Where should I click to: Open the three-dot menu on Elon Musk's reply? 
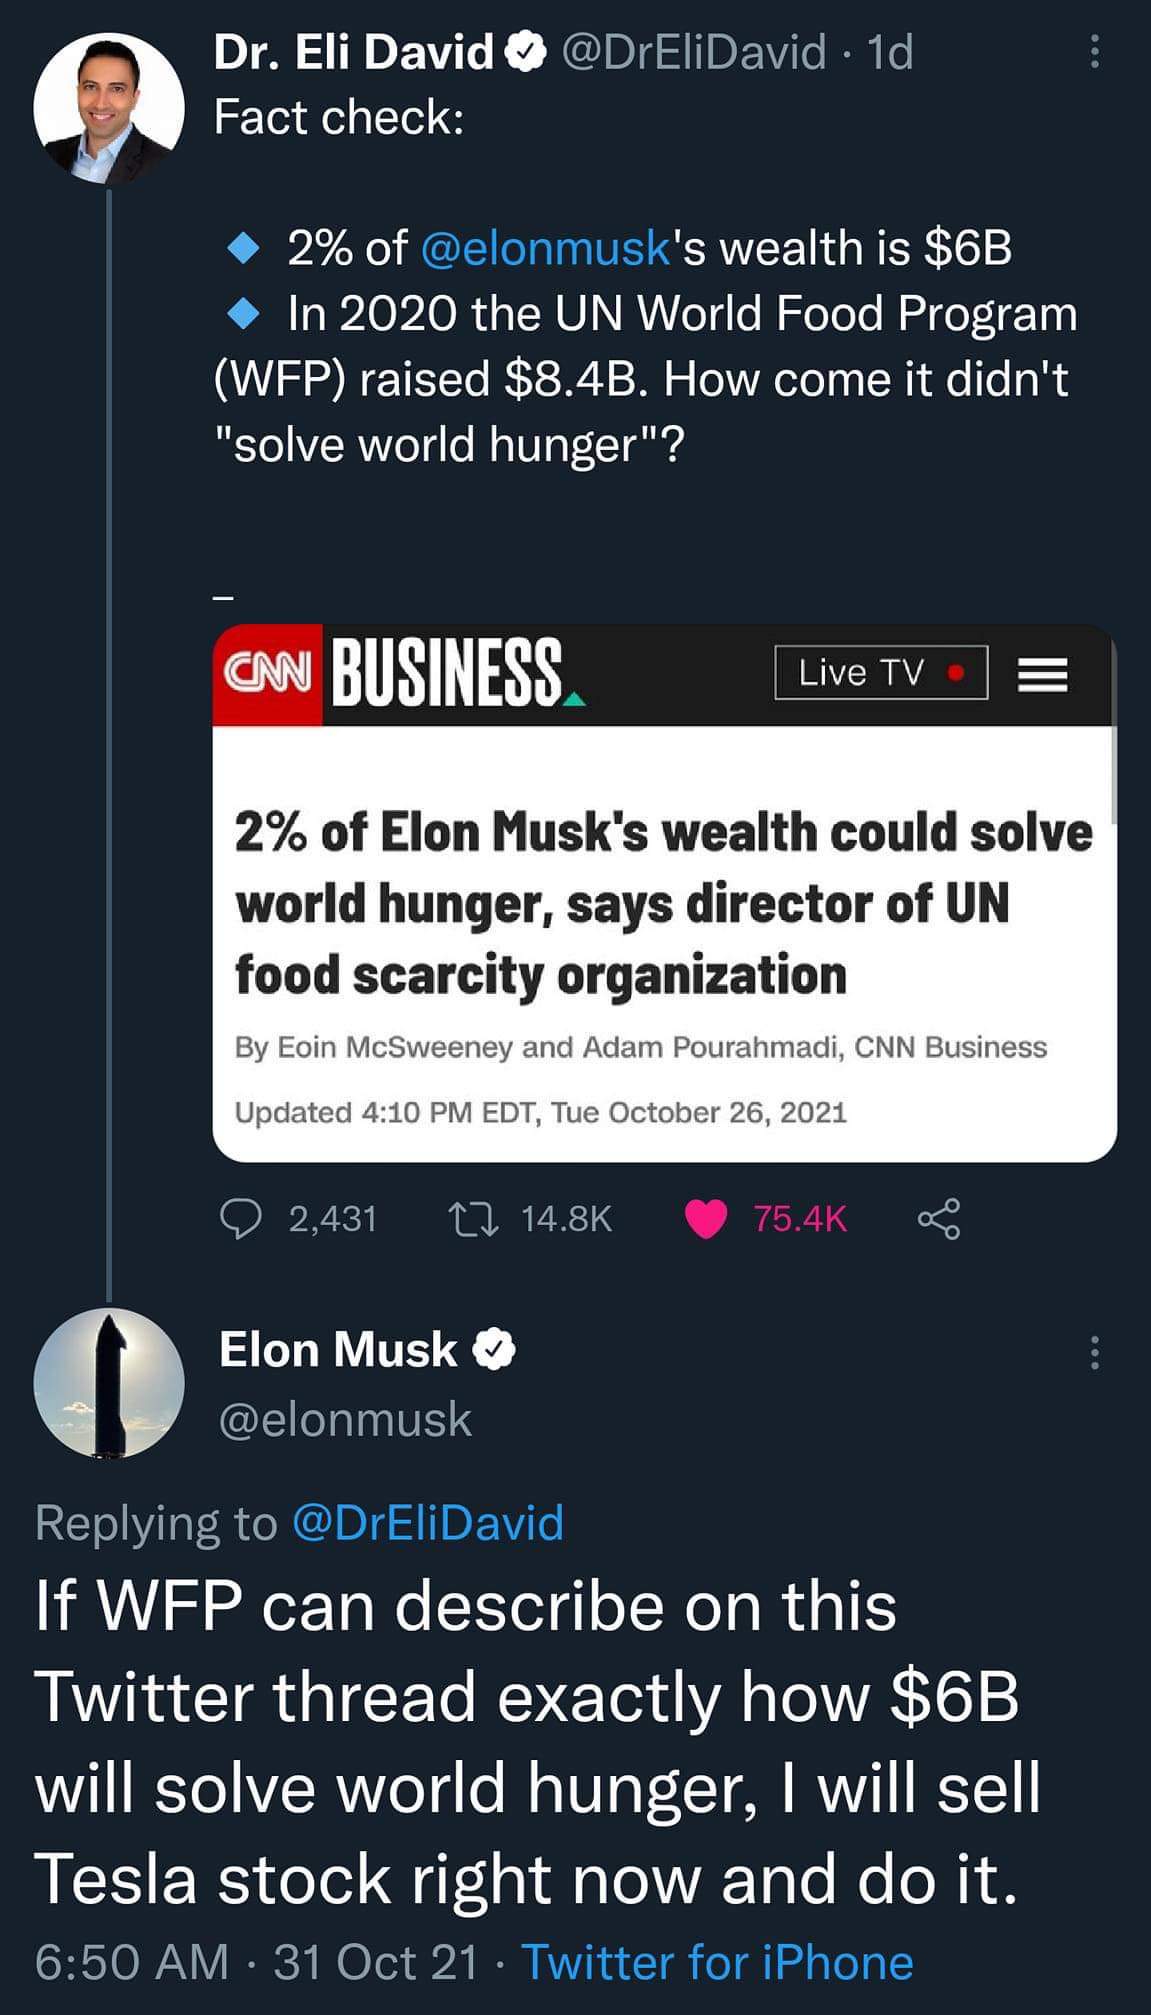(x=1094, y=1352)
